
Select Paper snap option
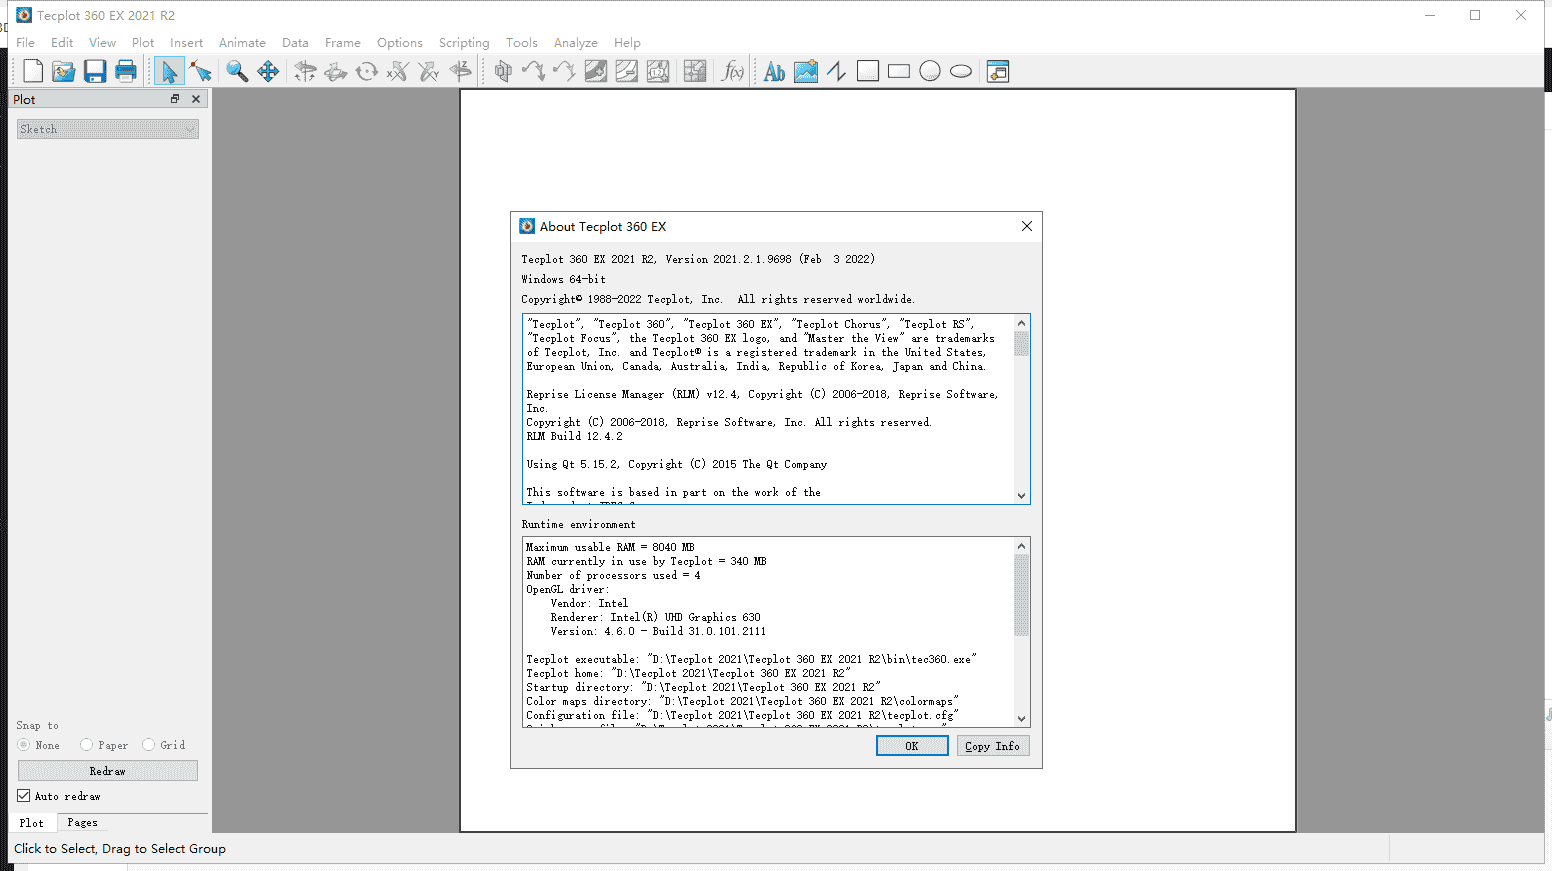tap(87, 745)
